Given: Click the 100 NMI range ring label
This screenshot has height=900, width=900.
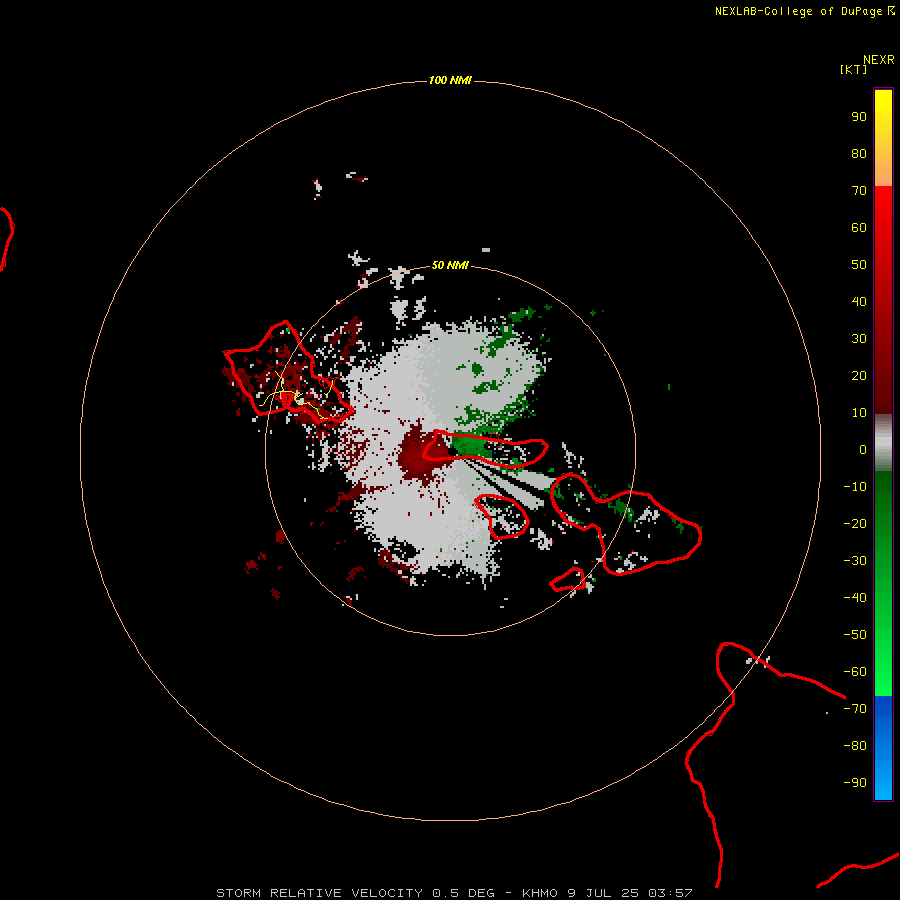Looking at the screenshot, I should click(450, 80).
